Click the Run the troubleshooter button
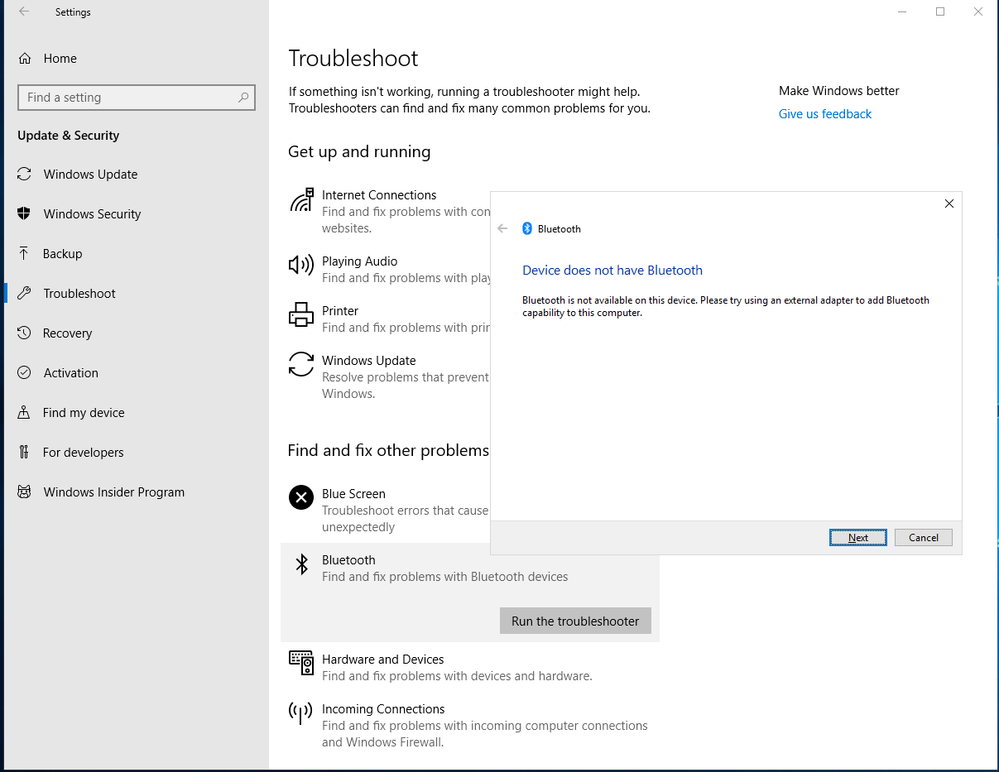999x772 pixels. pos(575,621)
